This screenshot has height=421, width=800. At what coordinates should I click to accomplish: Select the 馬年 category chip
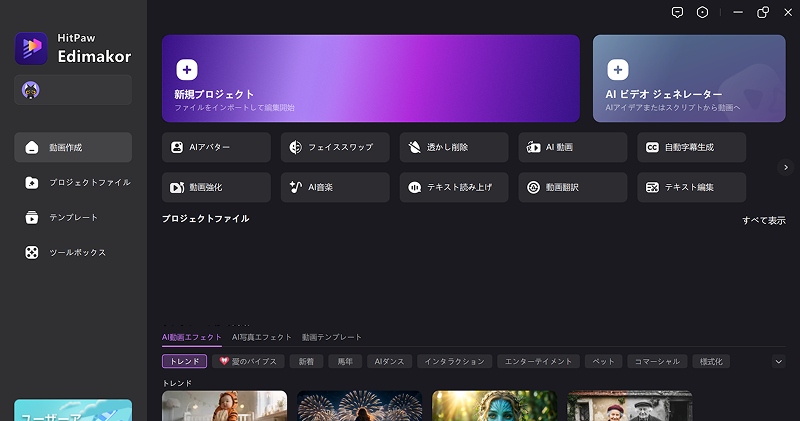[345, 361]
